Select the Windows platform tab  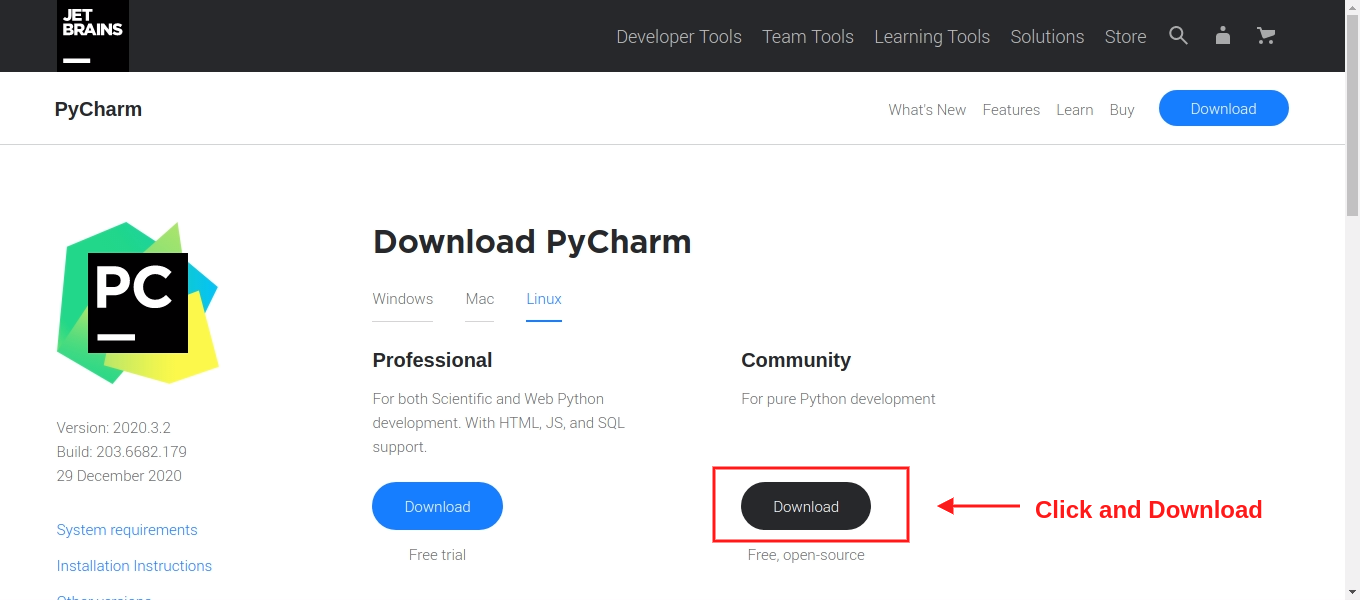[402, 298]
